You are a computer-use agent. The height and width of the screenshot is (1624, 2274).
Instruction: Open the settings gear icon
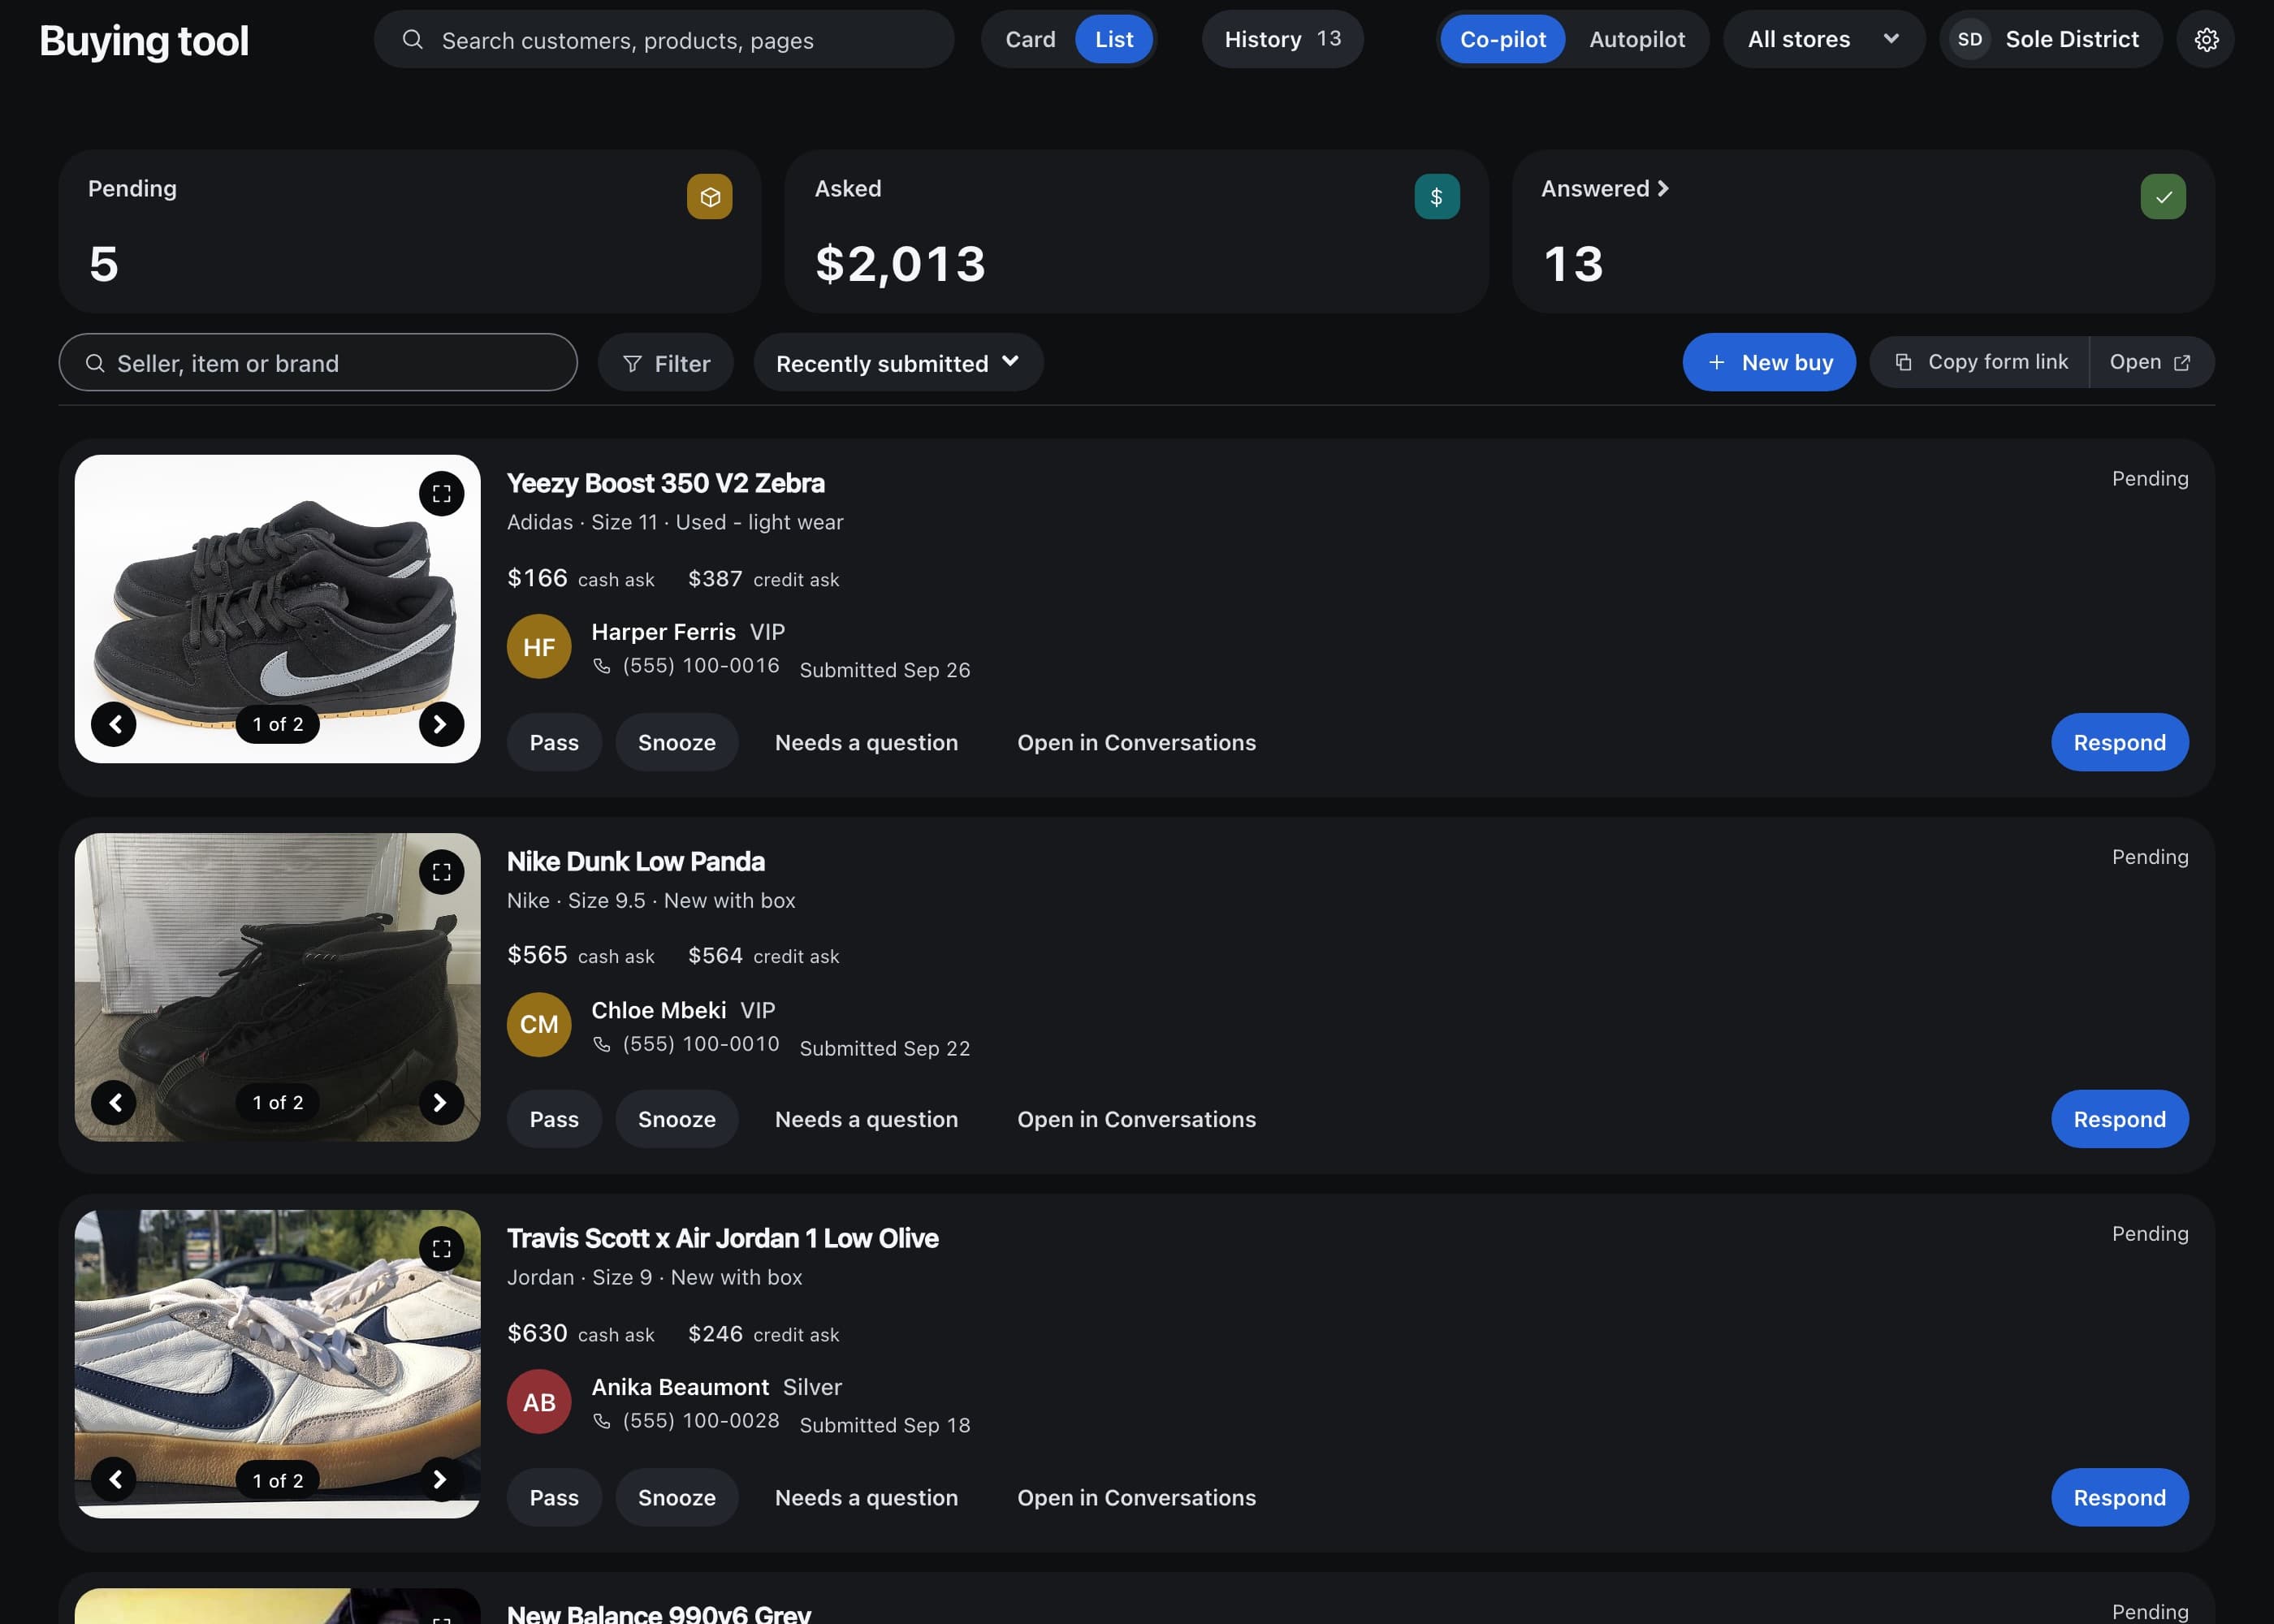click(x=2205, y=39)
